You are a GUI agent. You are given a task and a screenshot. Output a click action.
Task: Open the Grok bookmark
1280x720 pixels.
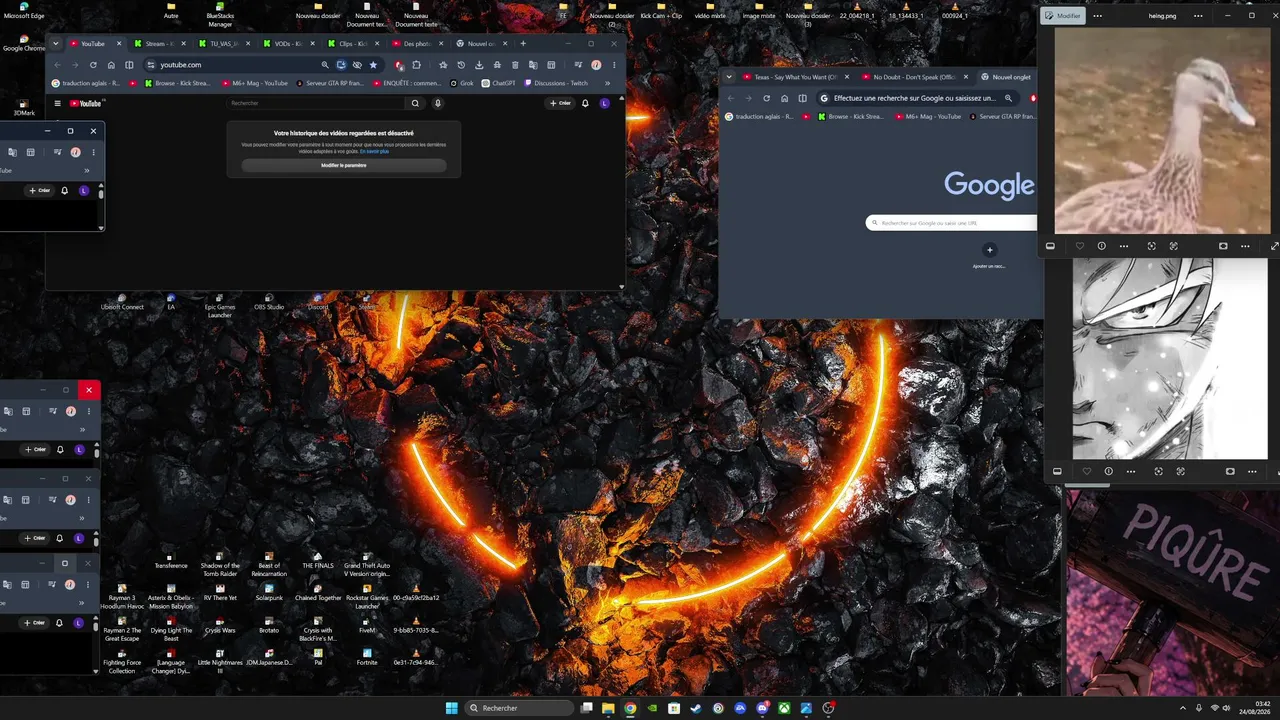tap(462, 83)
